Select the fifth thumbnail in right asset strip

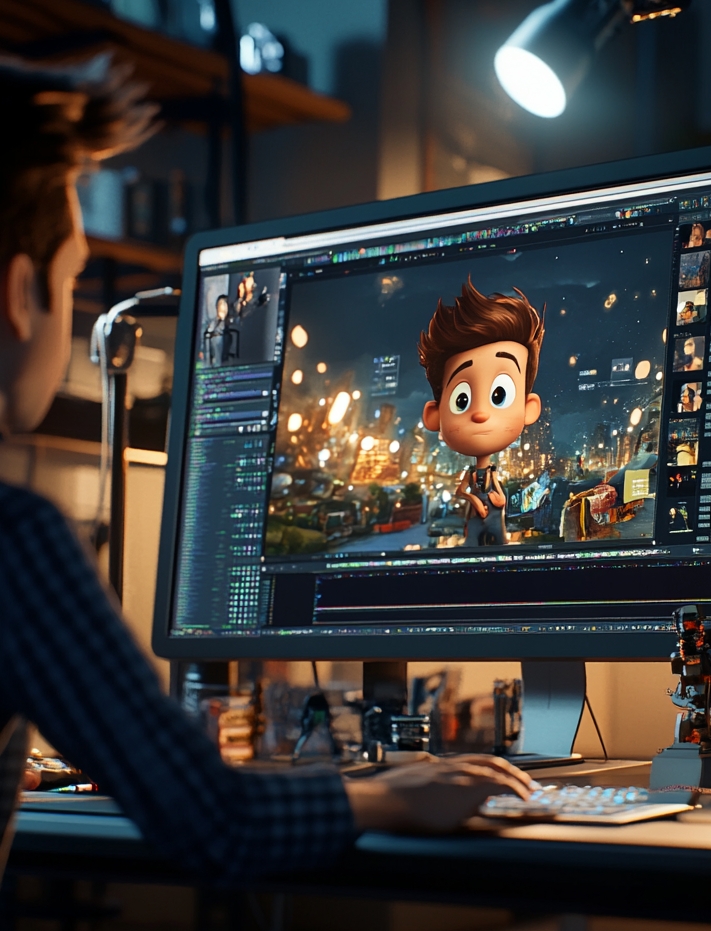[x=690, y=397]
